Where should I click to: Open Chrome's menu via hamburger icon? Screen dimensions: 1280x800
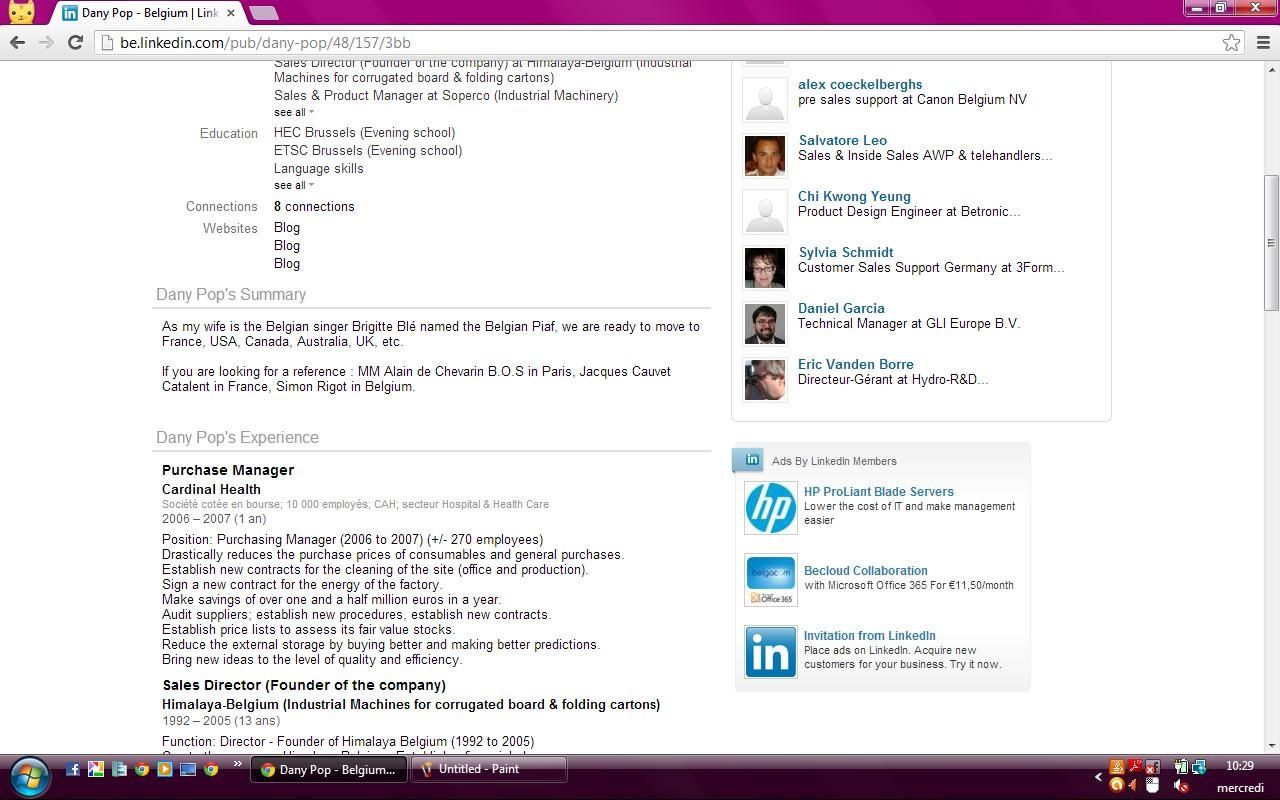[x=1263, y=42]
